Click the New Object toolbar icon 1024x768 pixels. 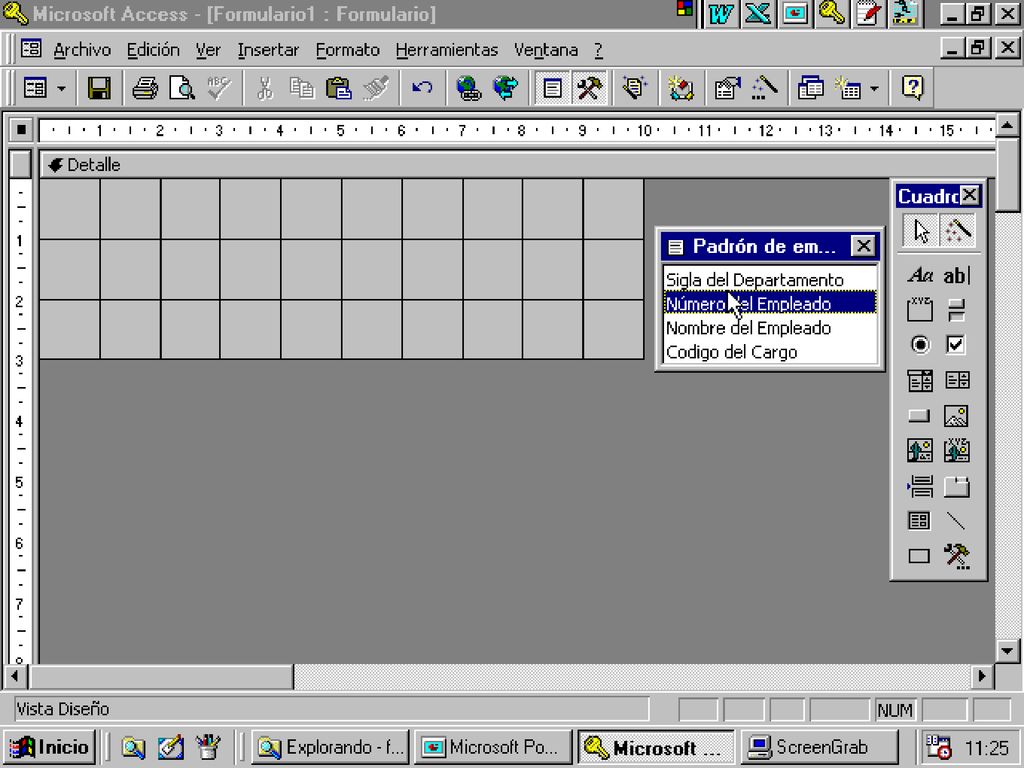(x=848, y=88)
